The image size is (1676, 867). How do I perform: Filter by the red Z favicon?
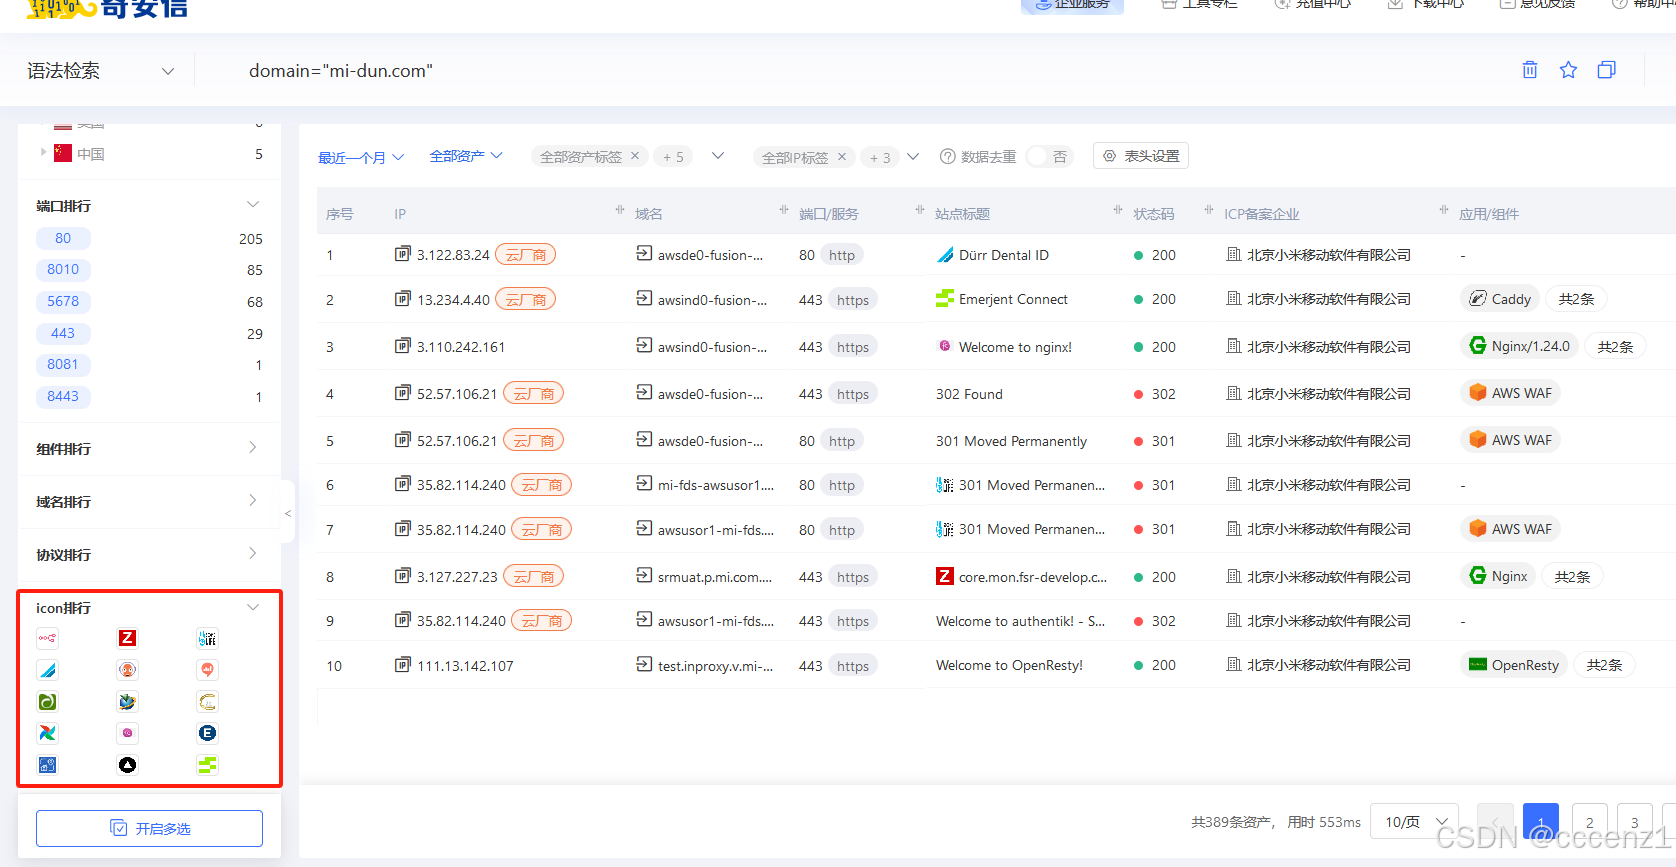127,638
